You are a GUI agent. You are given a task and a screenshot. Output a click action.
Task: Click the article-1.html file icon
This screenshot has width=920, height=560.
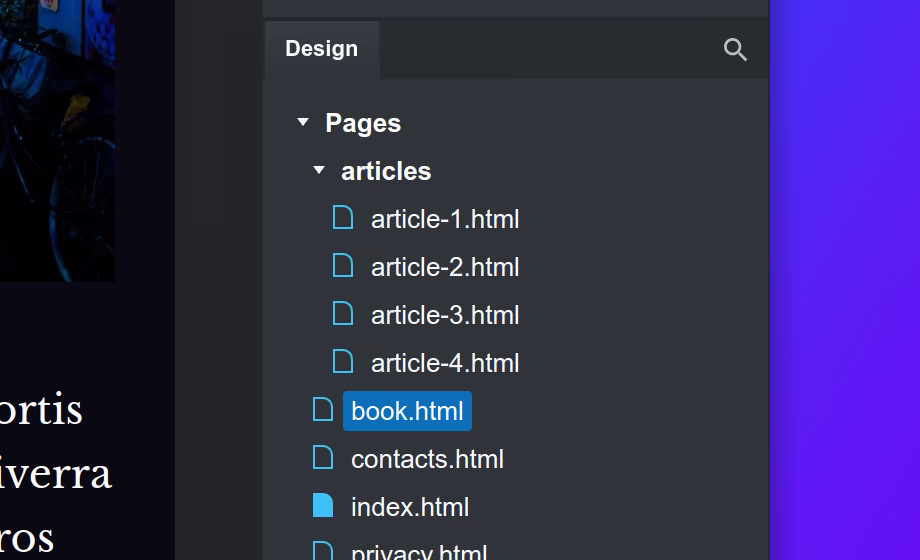click(343, 218)
